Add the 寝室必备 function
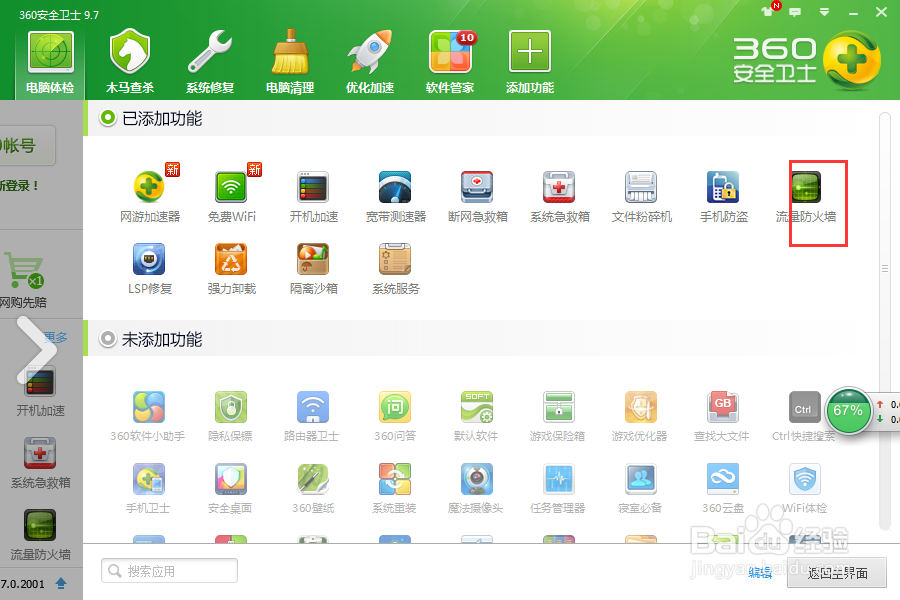This screenshot has width=900, height=600. 641,488
